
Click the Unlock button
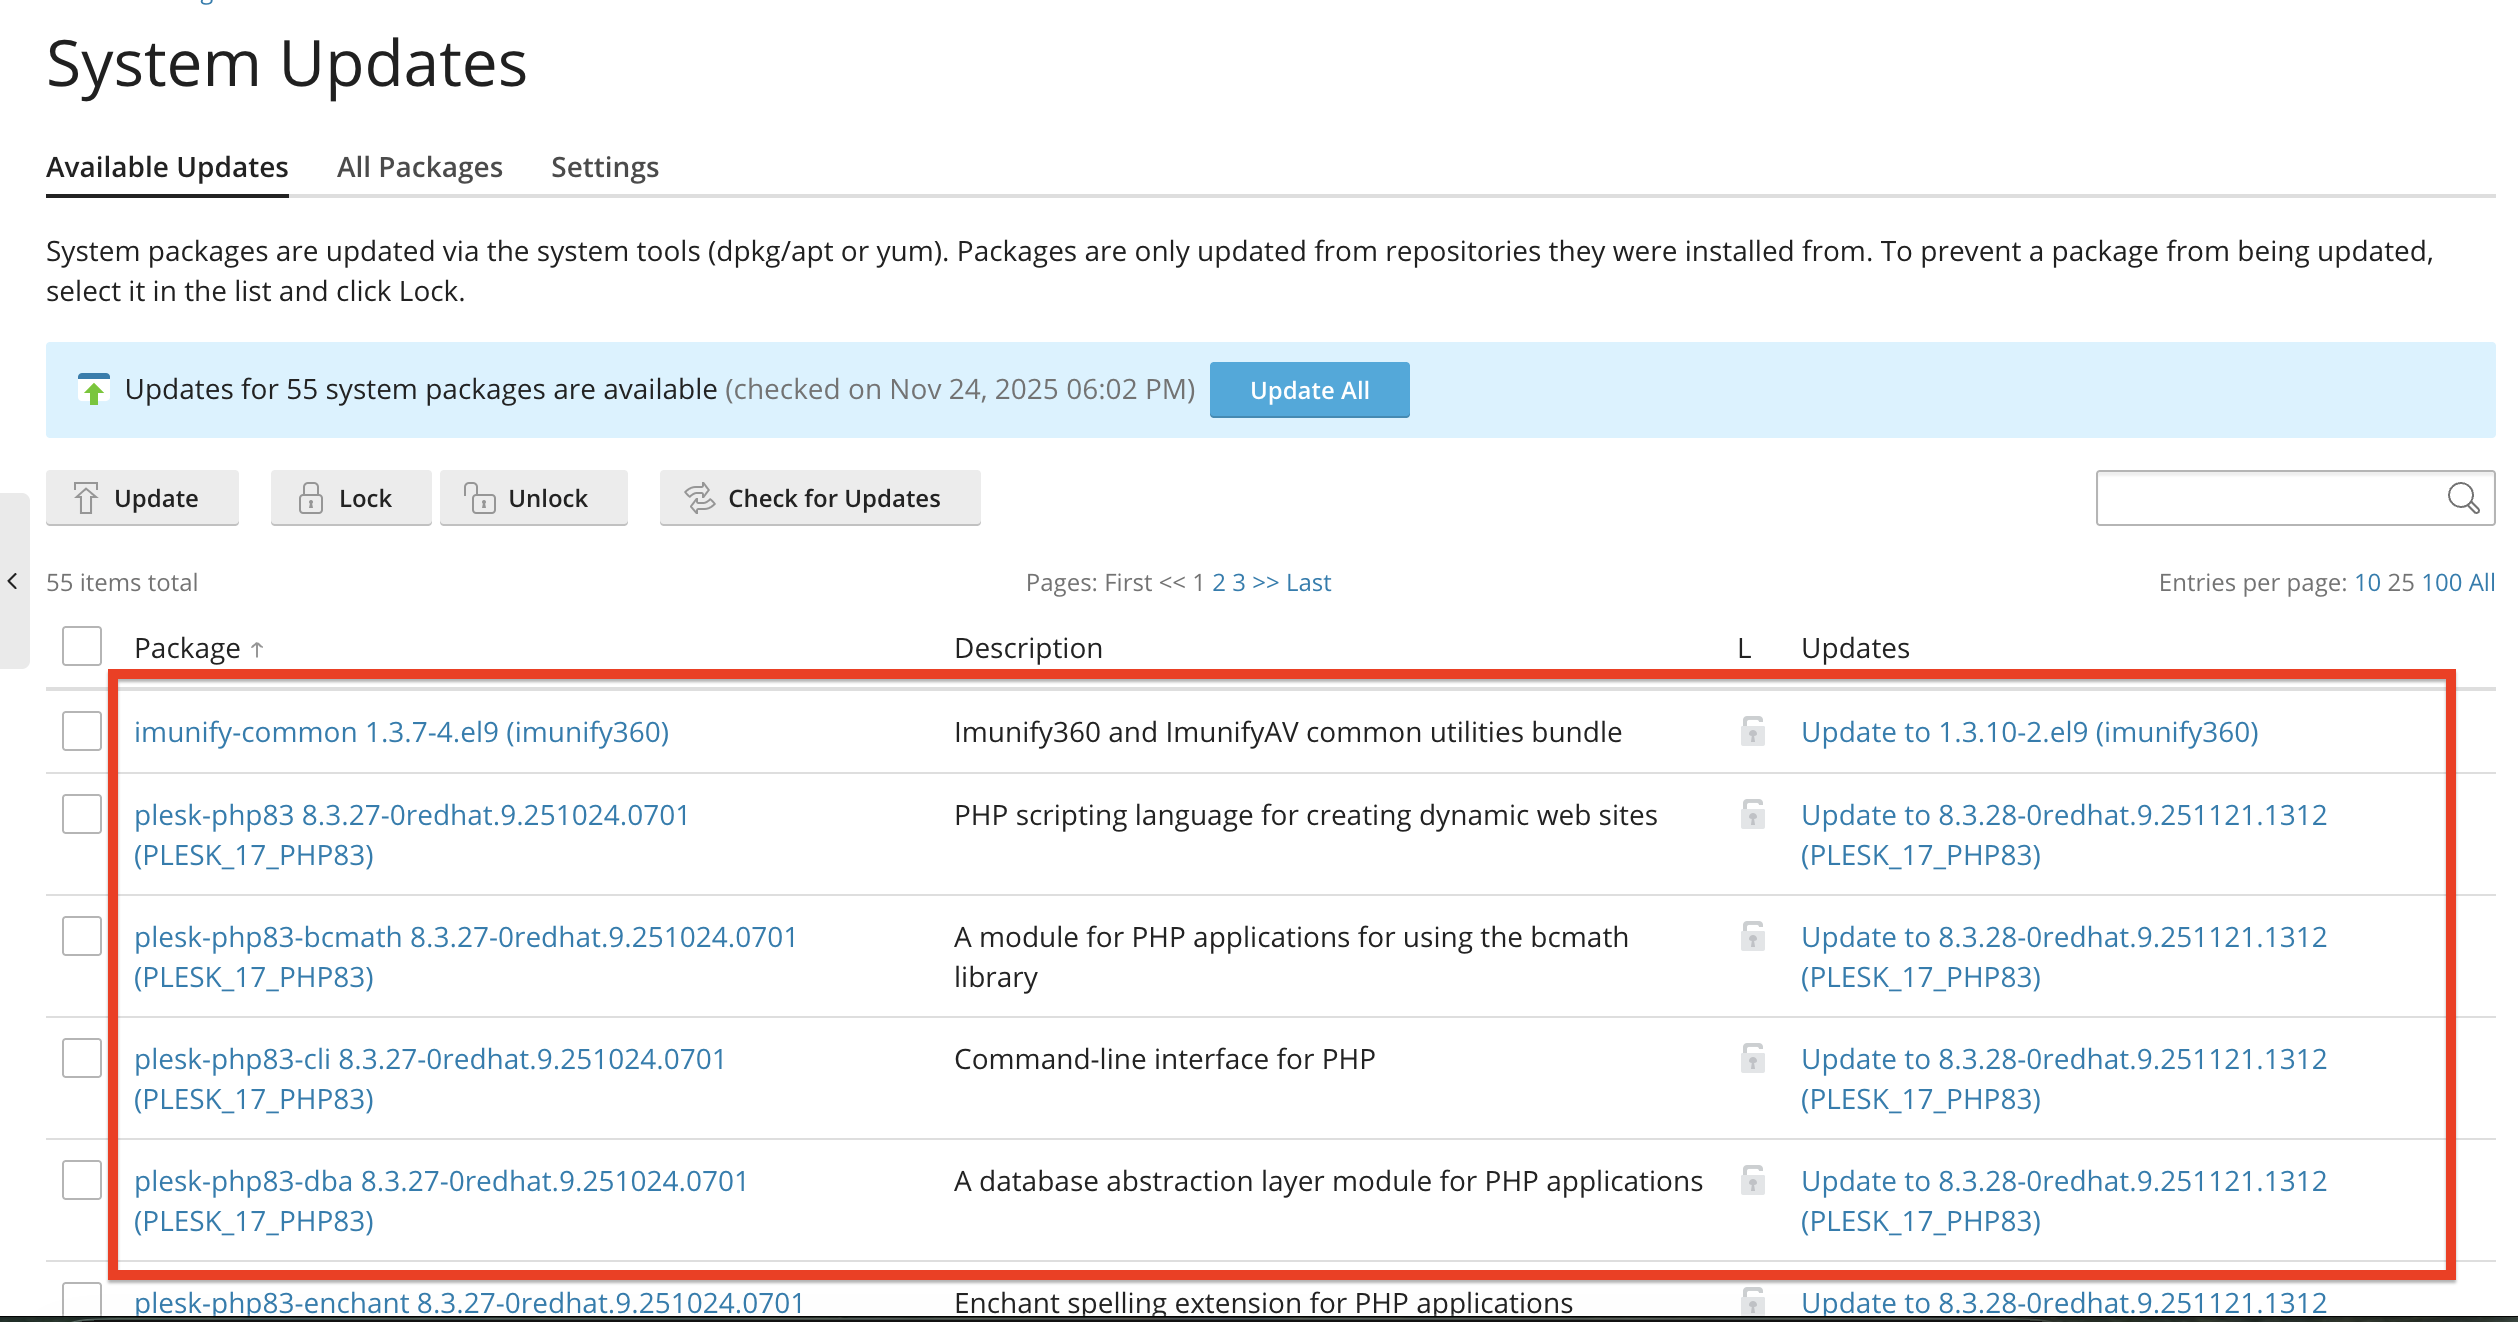[x=534, y=498]
